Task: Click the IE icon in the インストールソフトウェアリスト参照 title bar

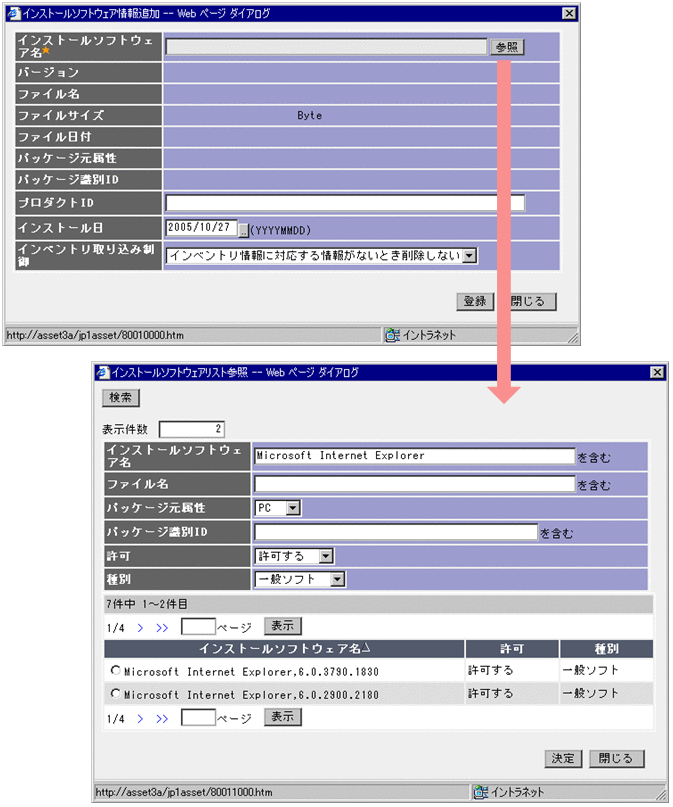Action: point(103,372)
